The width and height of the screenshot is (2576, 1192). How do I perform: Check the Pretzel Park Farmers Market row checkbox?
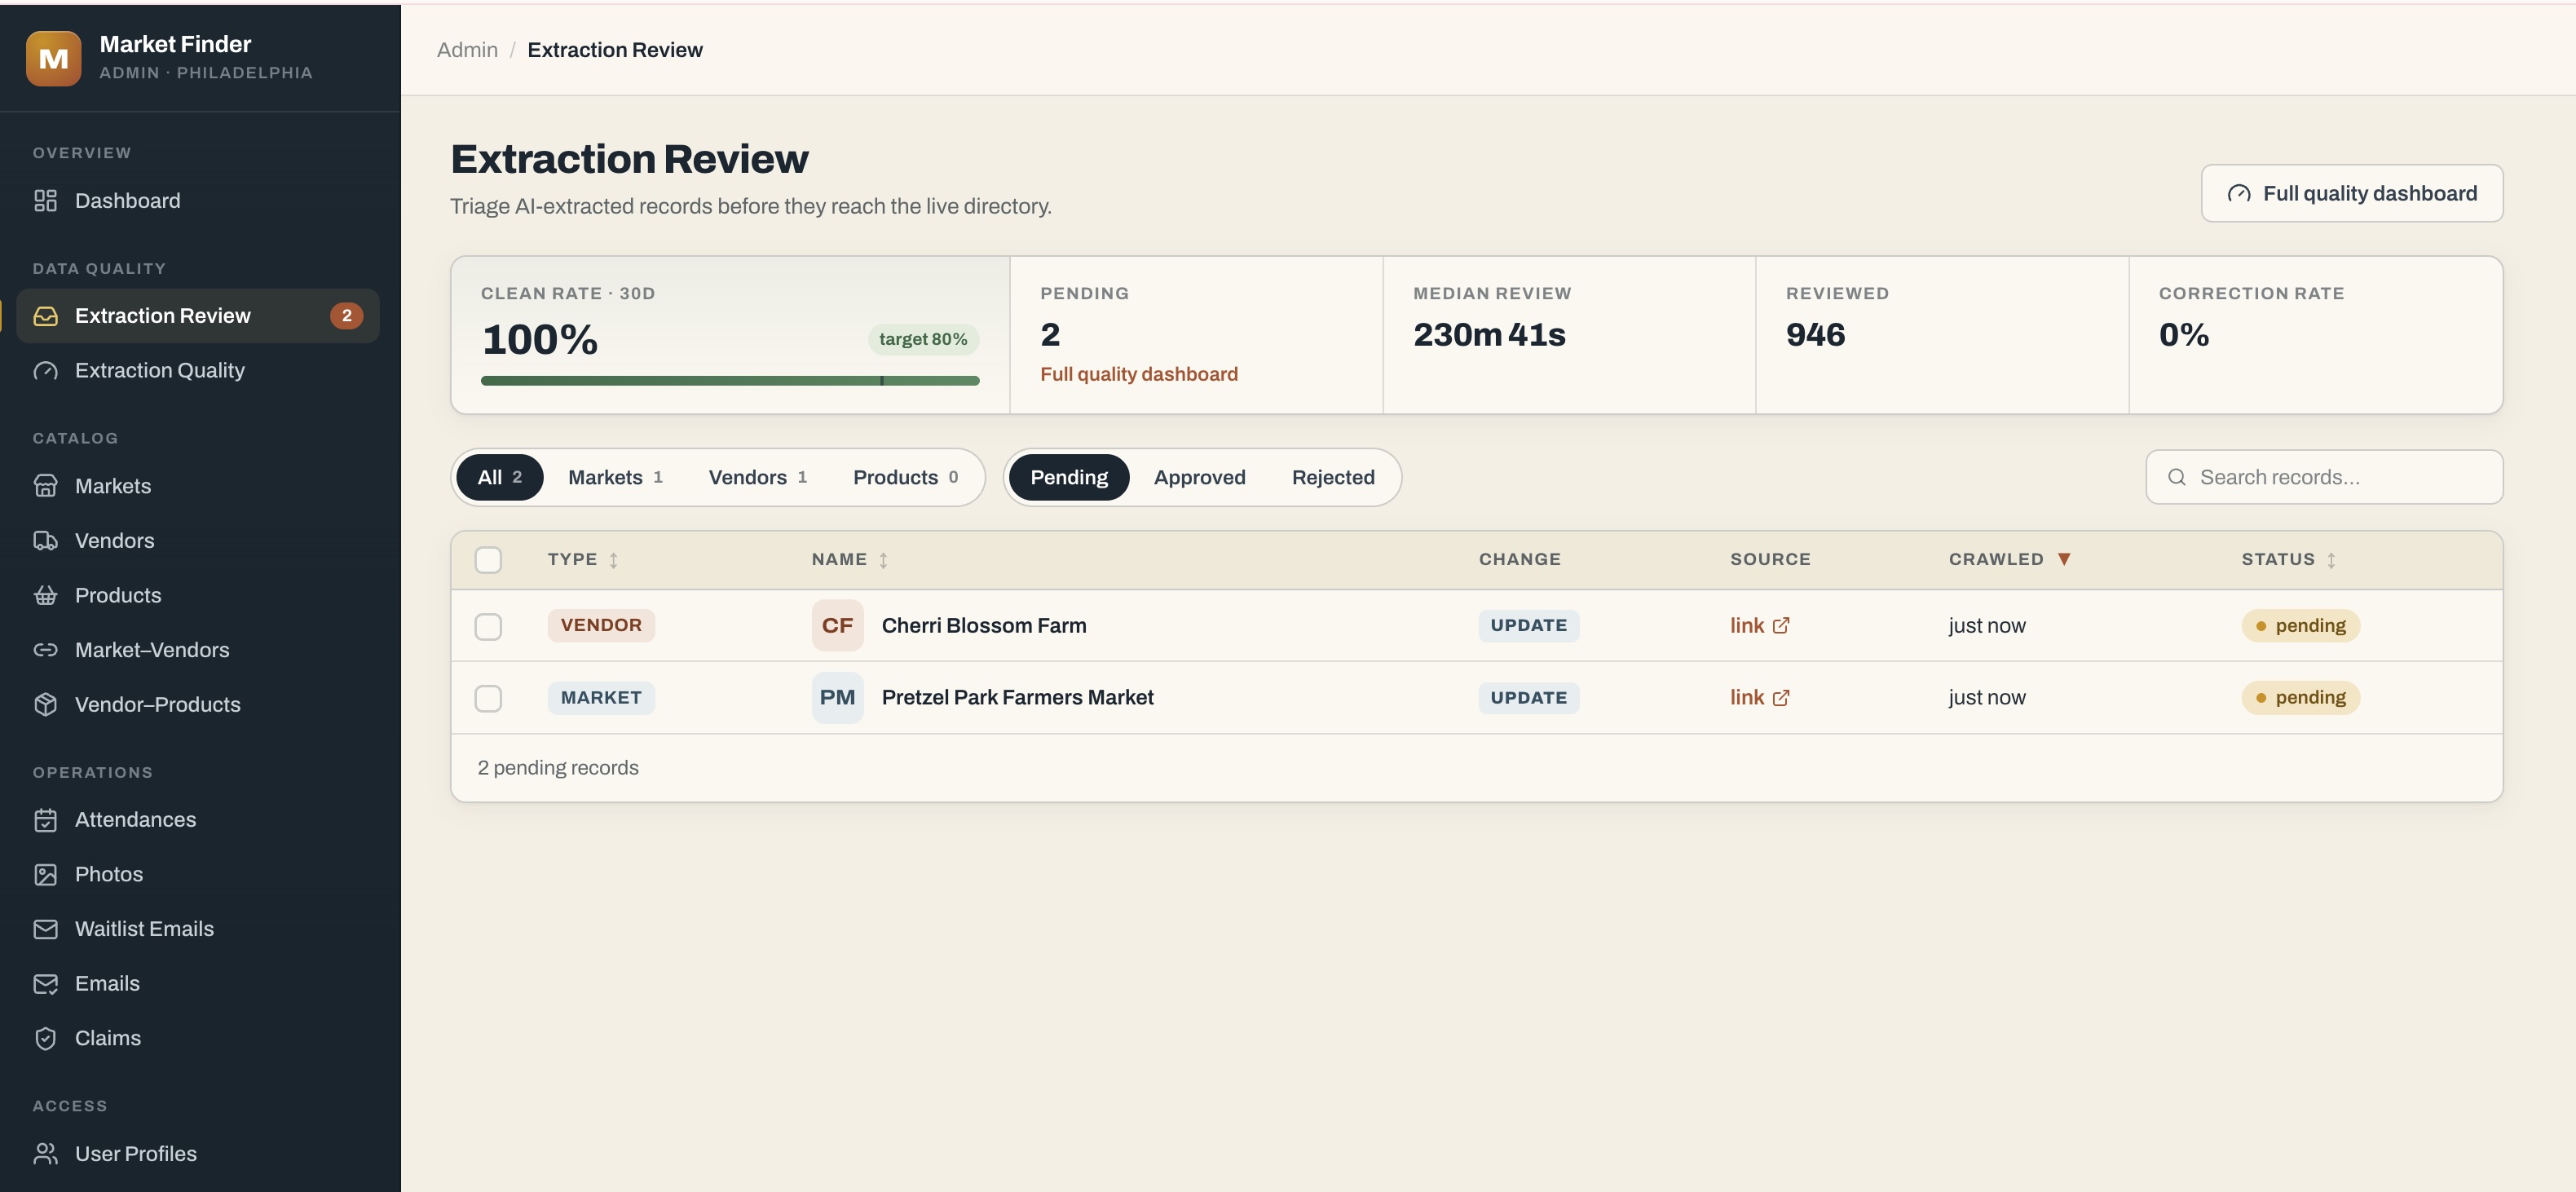(488, 698)
